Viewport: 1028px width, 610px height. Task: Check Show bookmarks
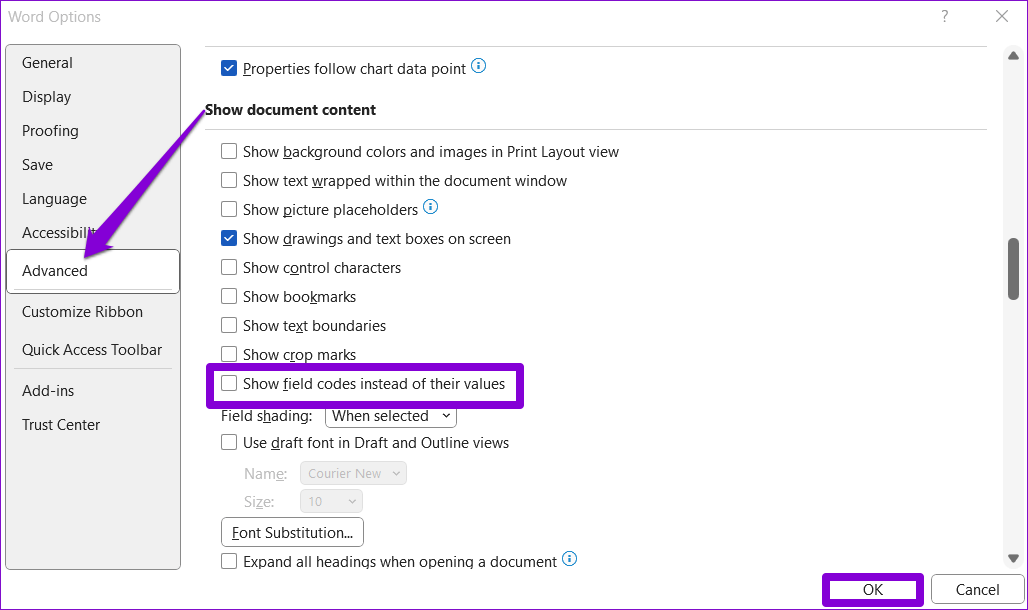(229, 296)
